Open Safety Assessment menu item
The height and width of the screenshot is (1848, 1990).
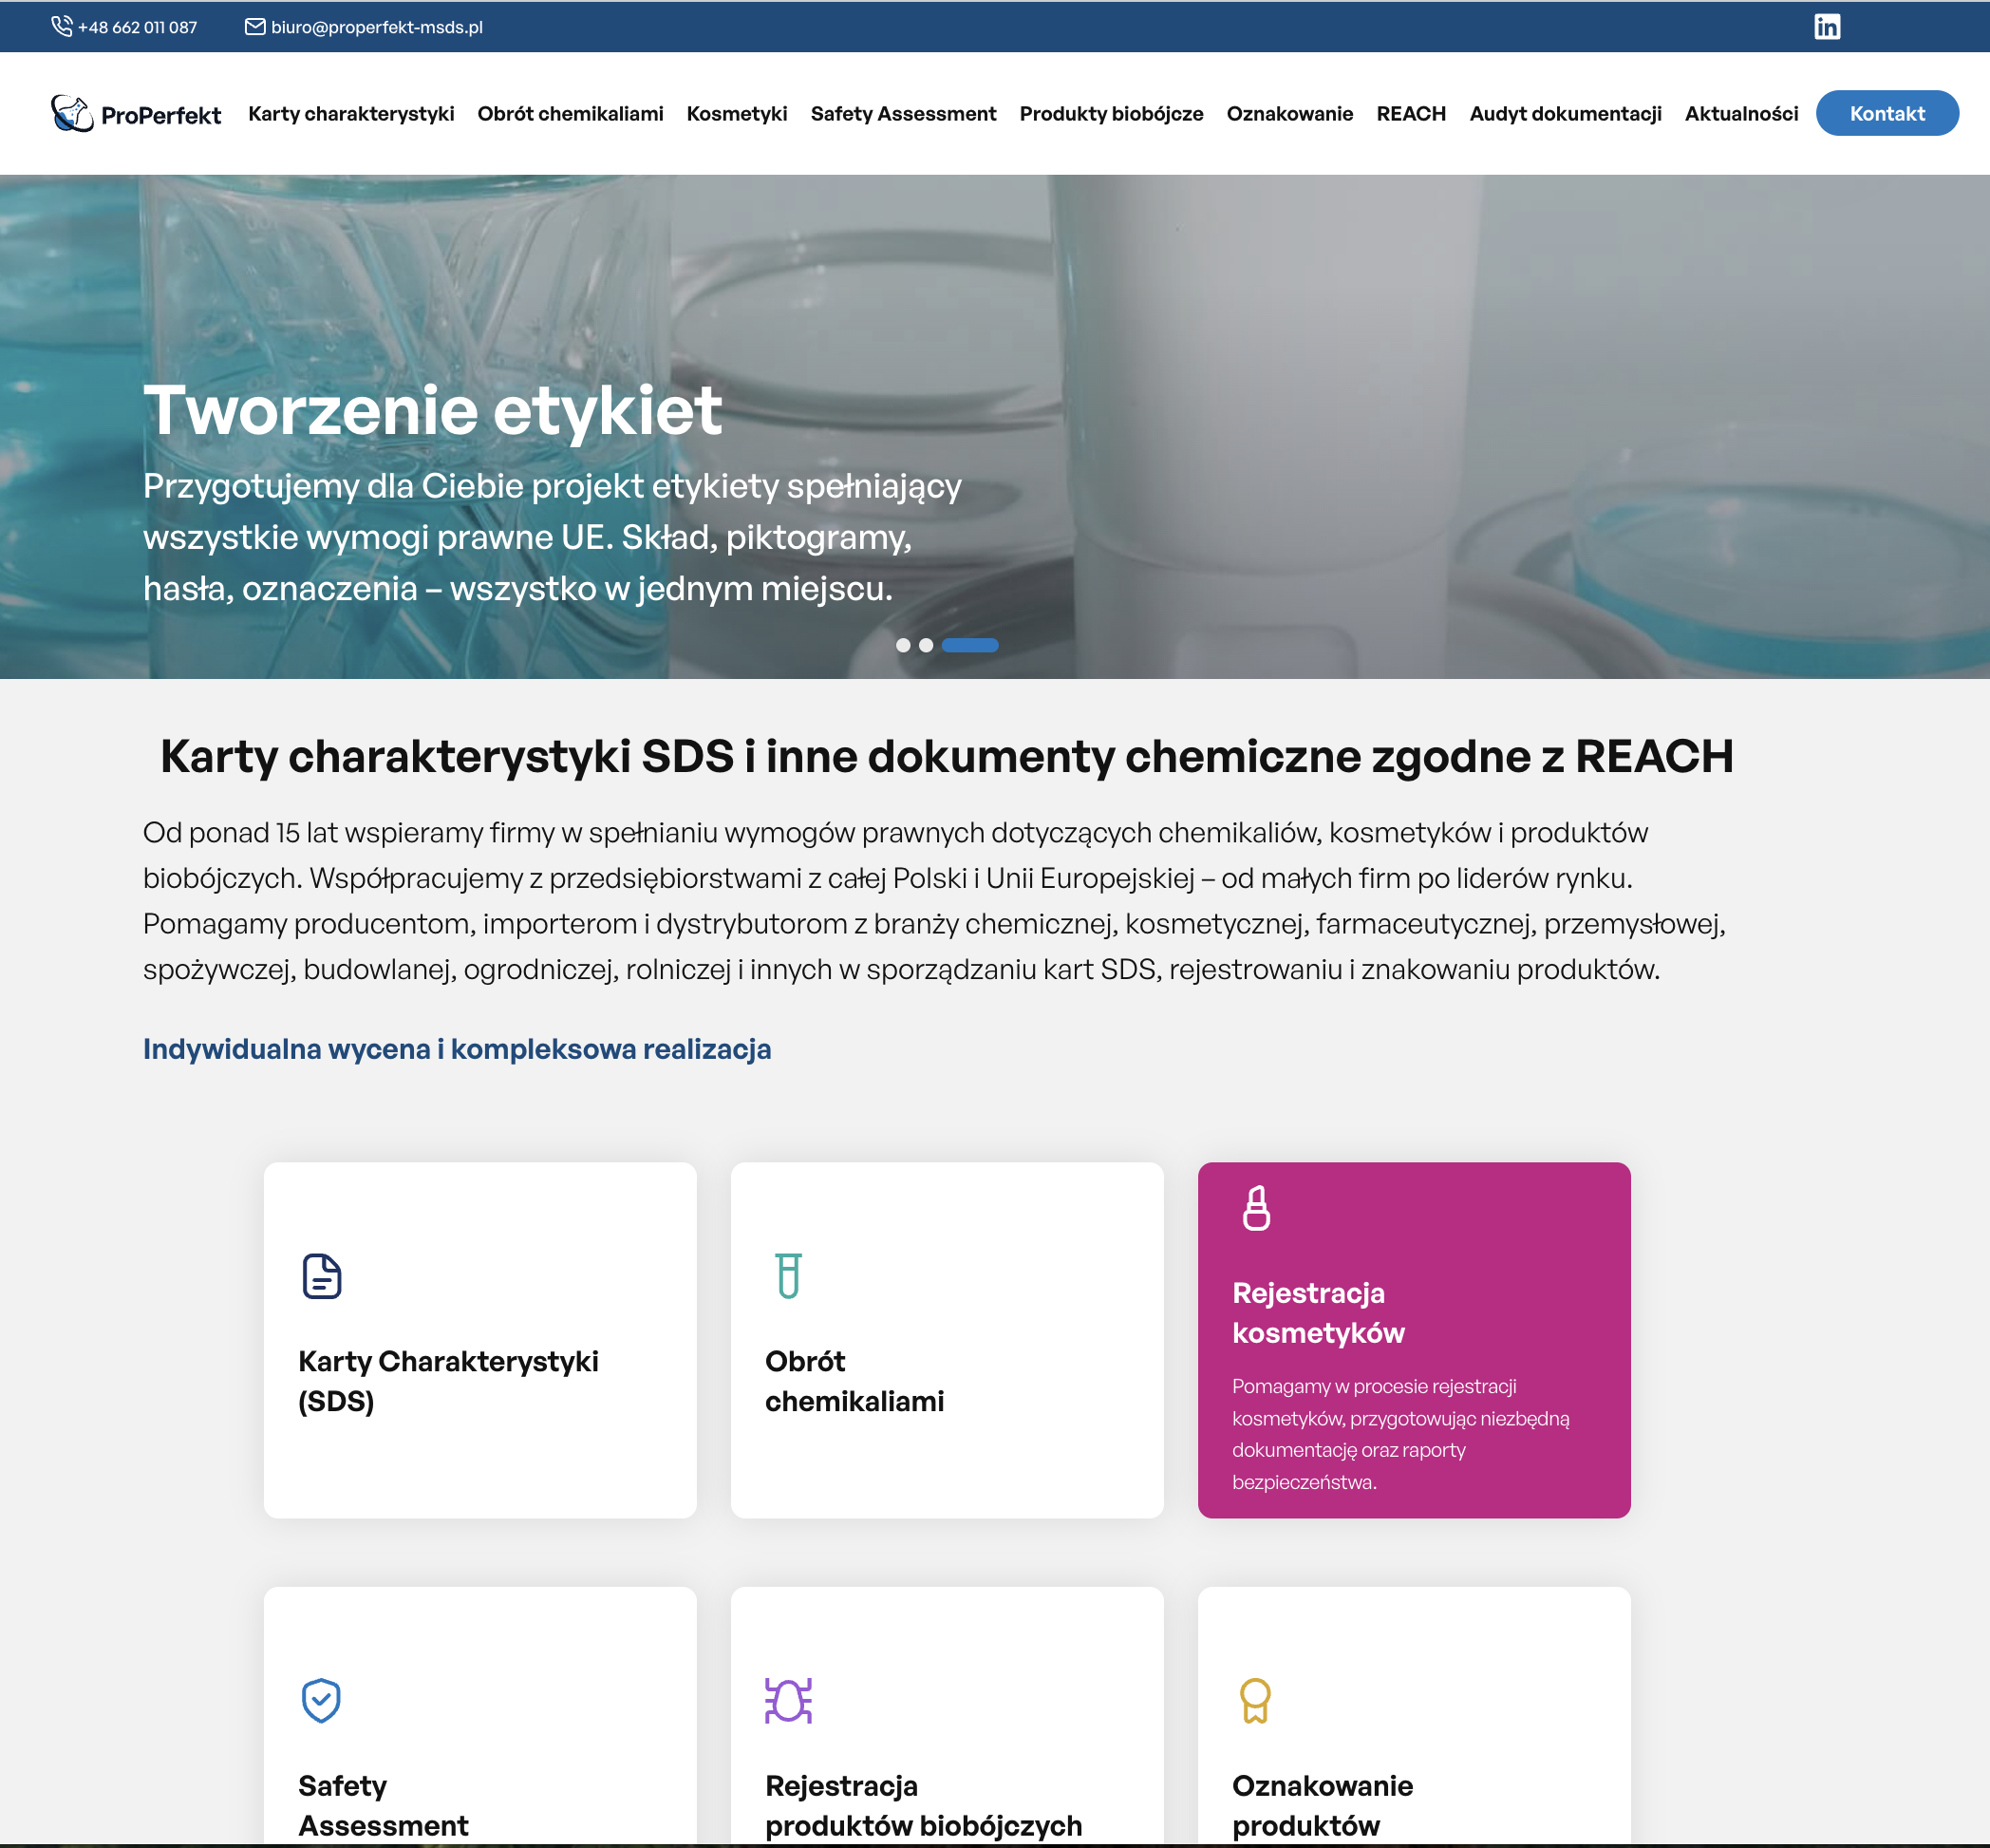(903, 114)
